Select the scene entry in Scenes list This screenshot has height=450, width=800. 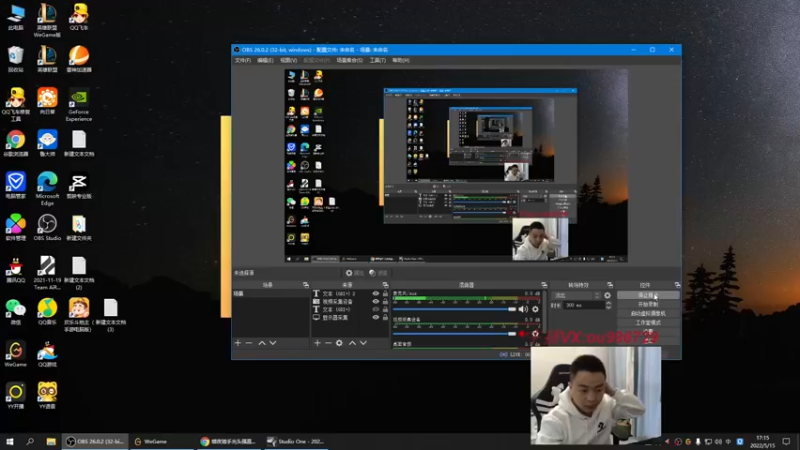coord(271,293)
